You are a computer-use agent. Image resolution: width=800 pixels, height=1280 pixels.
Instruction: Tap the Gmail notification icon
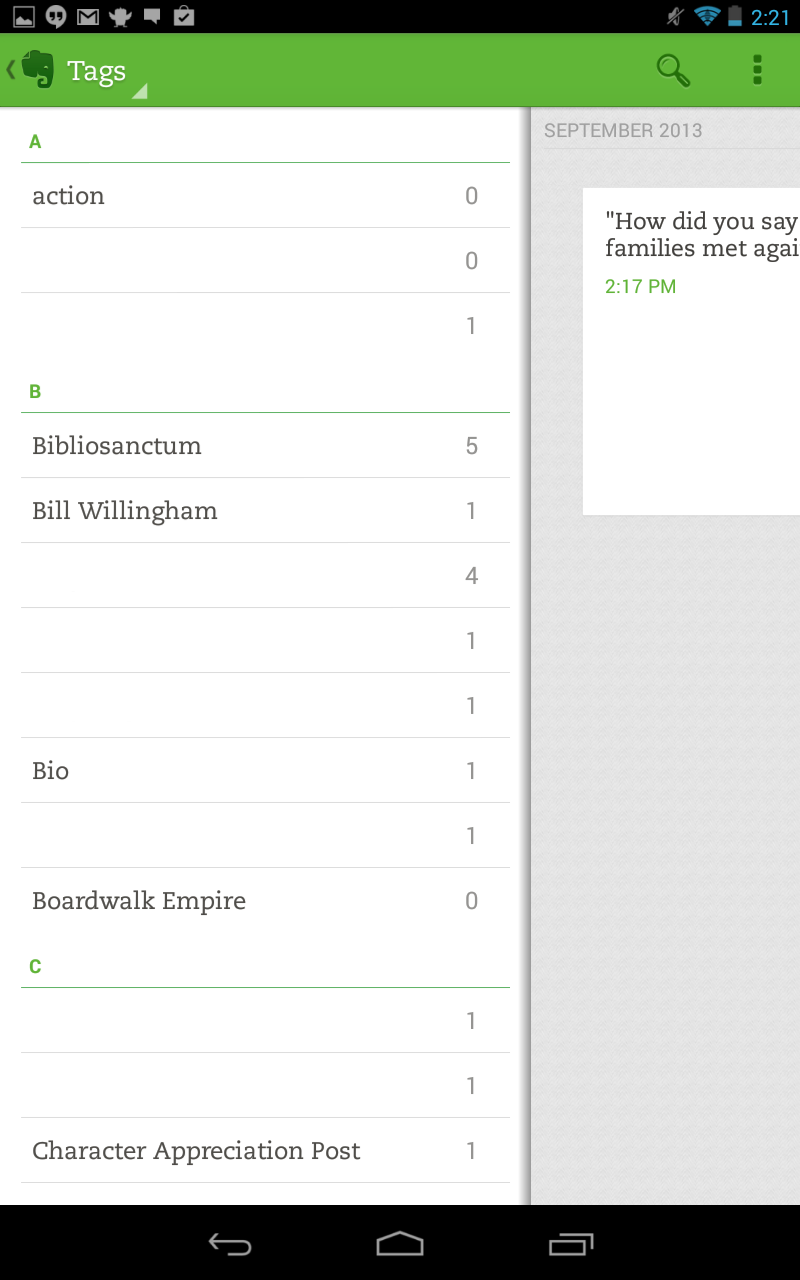[x=88, y=17]
